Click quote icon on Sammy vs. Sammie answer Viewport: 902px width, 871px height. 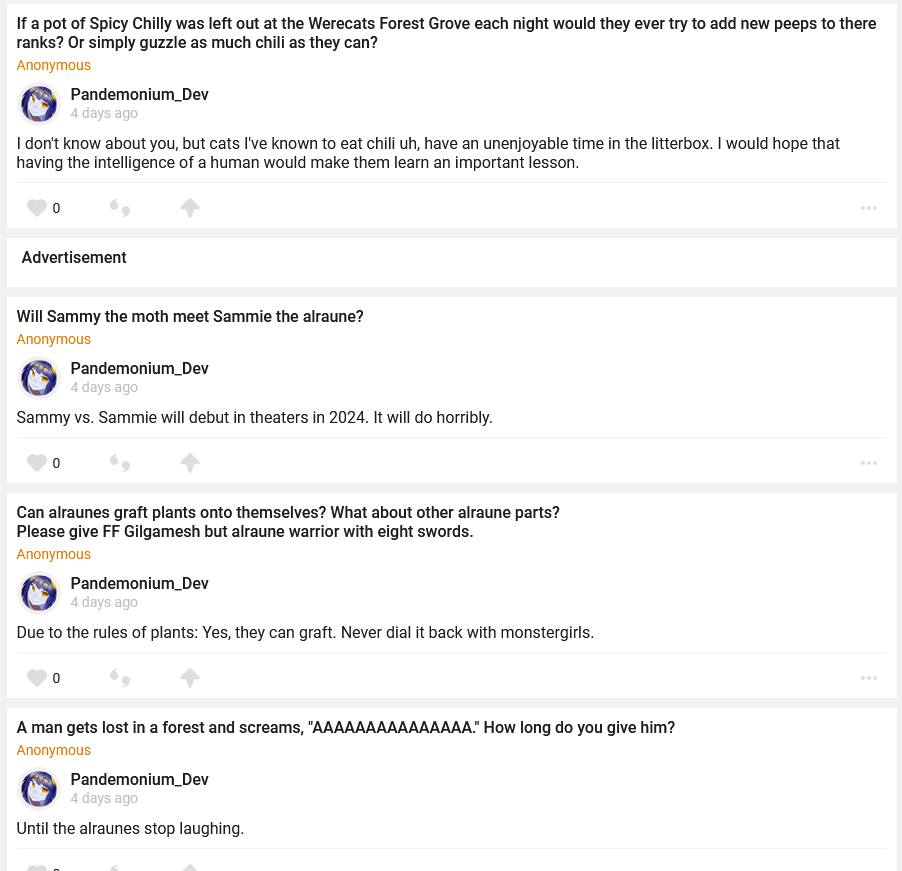pos(120,463)
